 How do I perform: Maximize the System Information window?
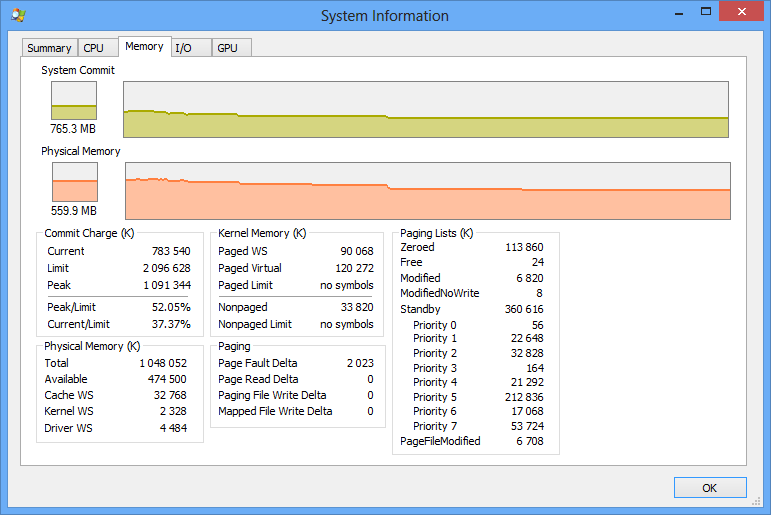pyautogui.click(x=706, y=12)
